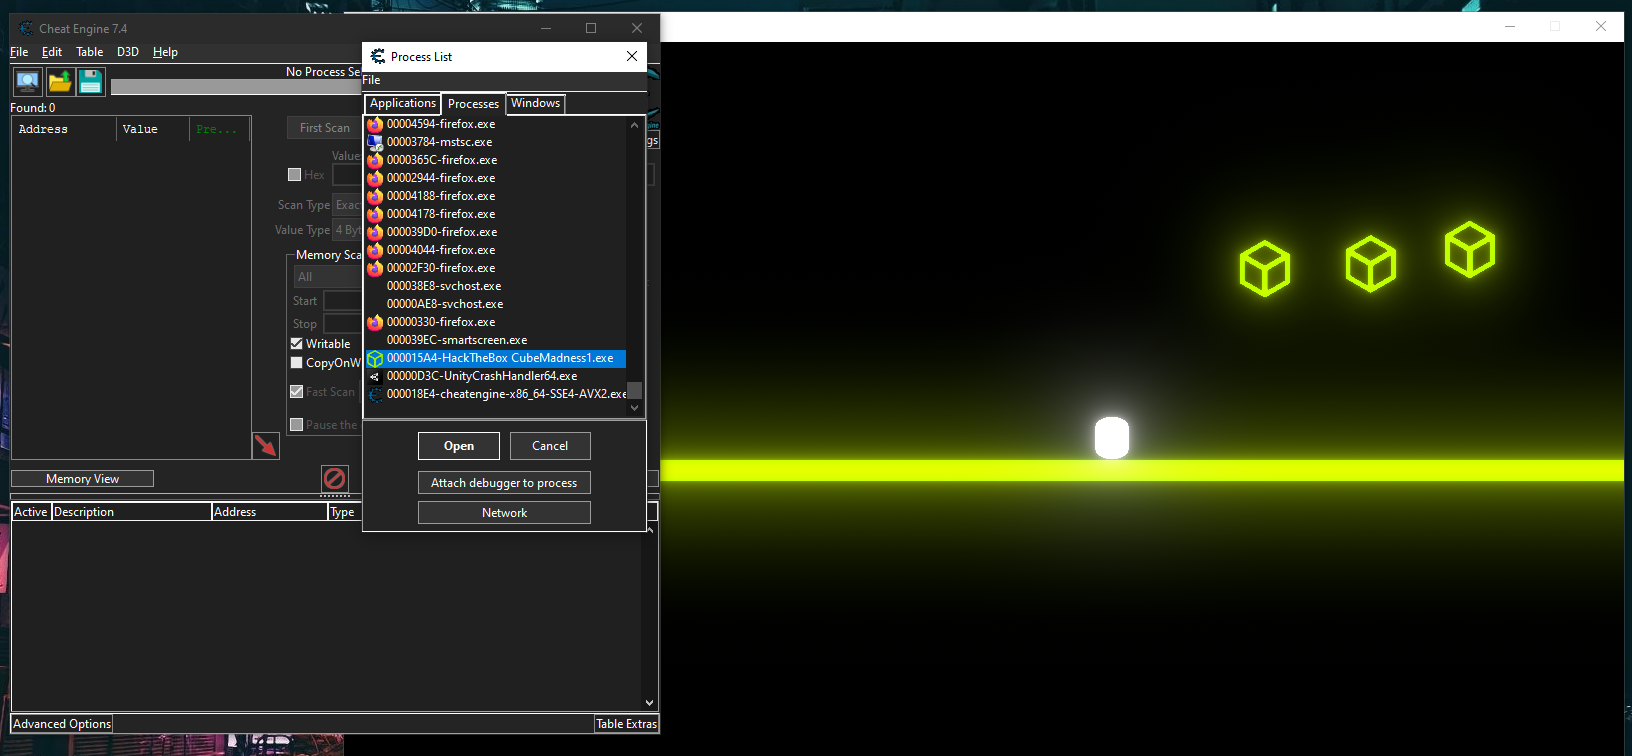Screen dimensions: 1632x756
Task: Click the red arrow add address icon
Action: [x=265, y=445]
